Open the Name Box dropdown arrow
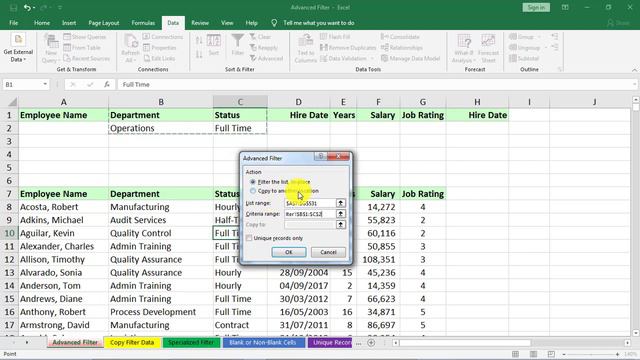640x360 pixels. pos(45,84)
